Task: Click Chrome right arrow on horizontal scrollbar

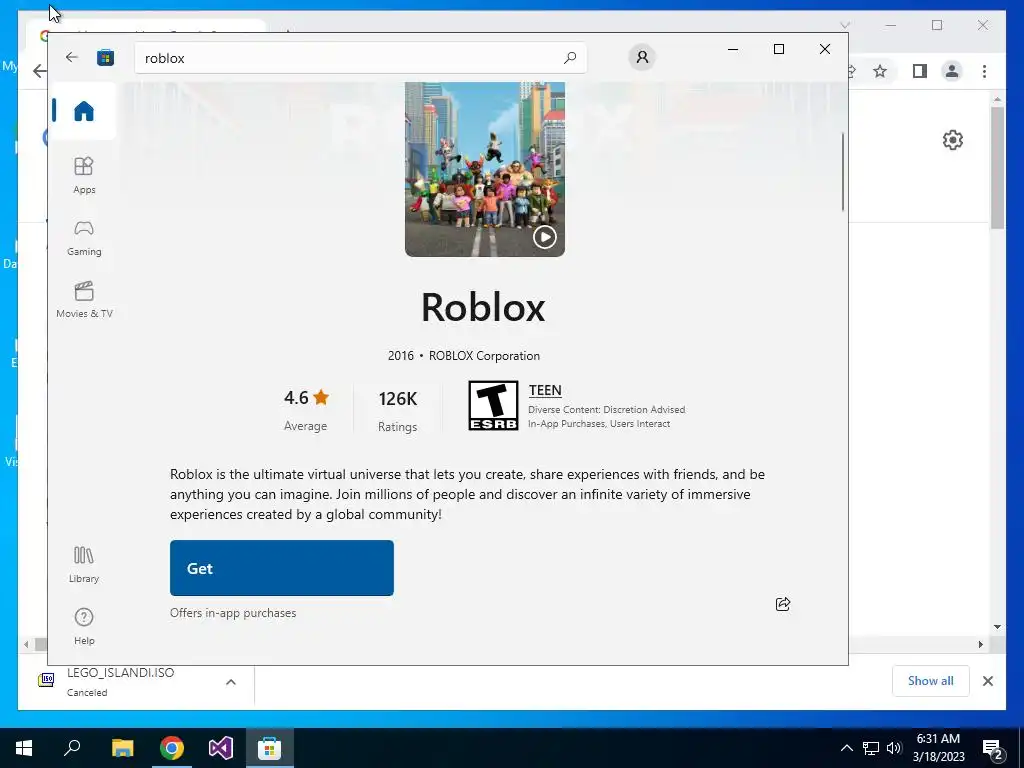Action: (980, 645)
